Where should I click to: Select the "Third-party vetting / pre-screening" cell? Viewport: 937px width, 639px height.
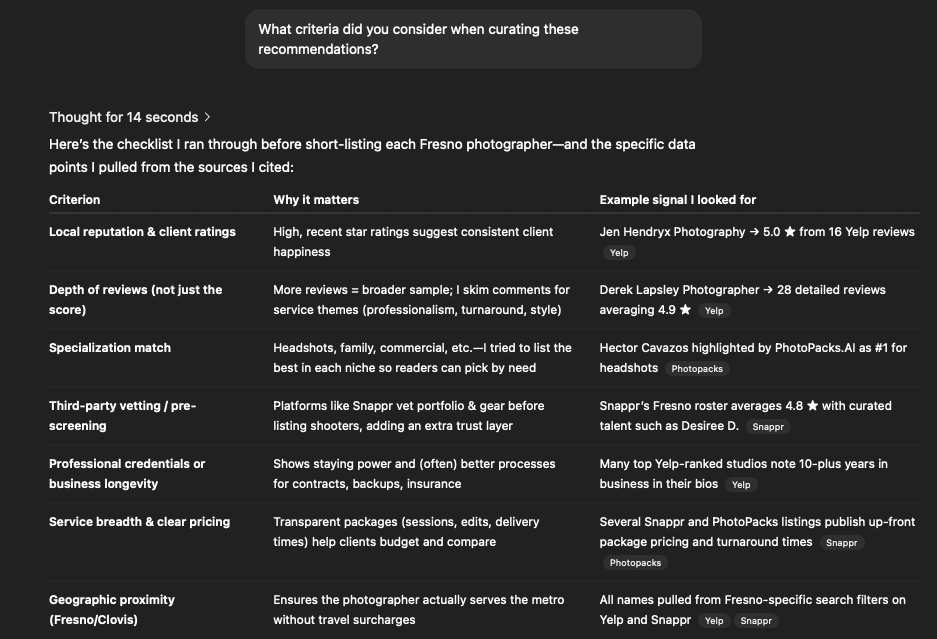pyautogui.click(x=122, y=416)
